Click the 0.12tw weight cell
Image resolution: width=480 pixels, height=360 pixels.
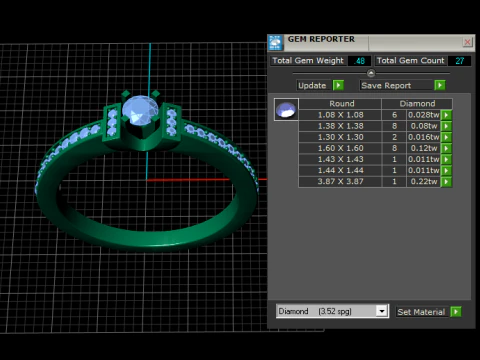tap(423, 148)
